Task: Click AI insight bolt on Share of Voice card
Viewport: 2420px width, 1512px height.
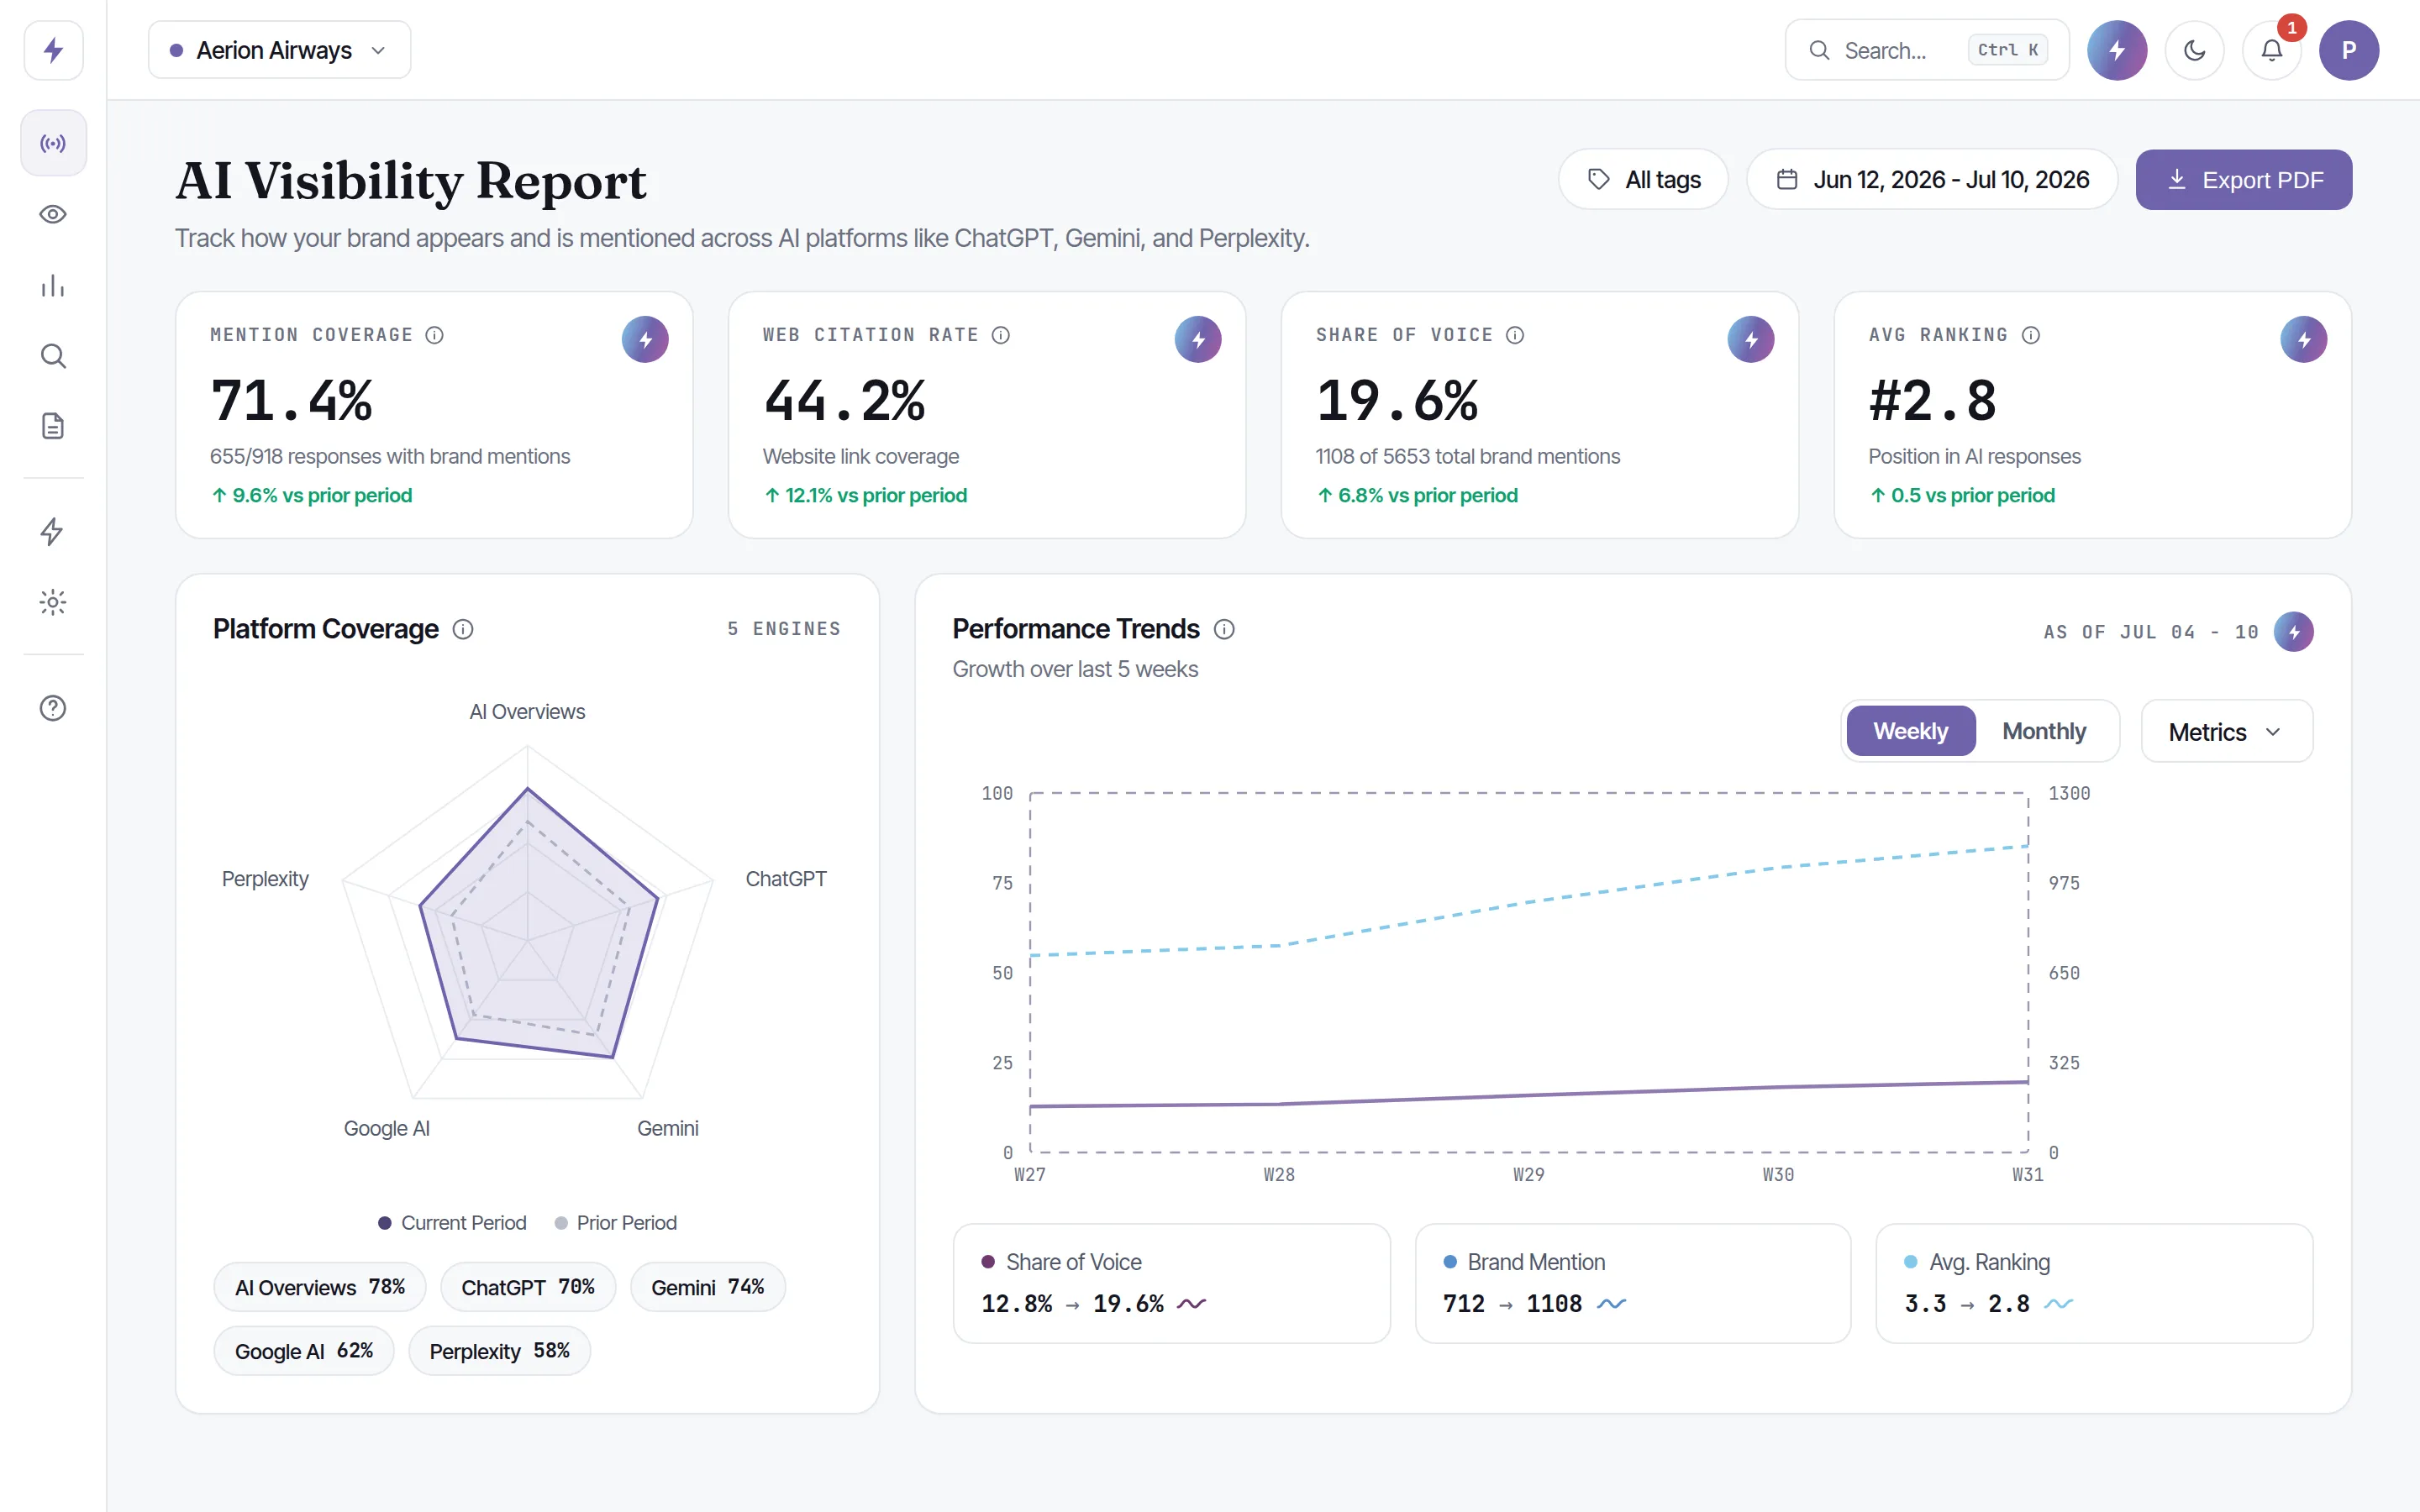Action: point(1751,340)
